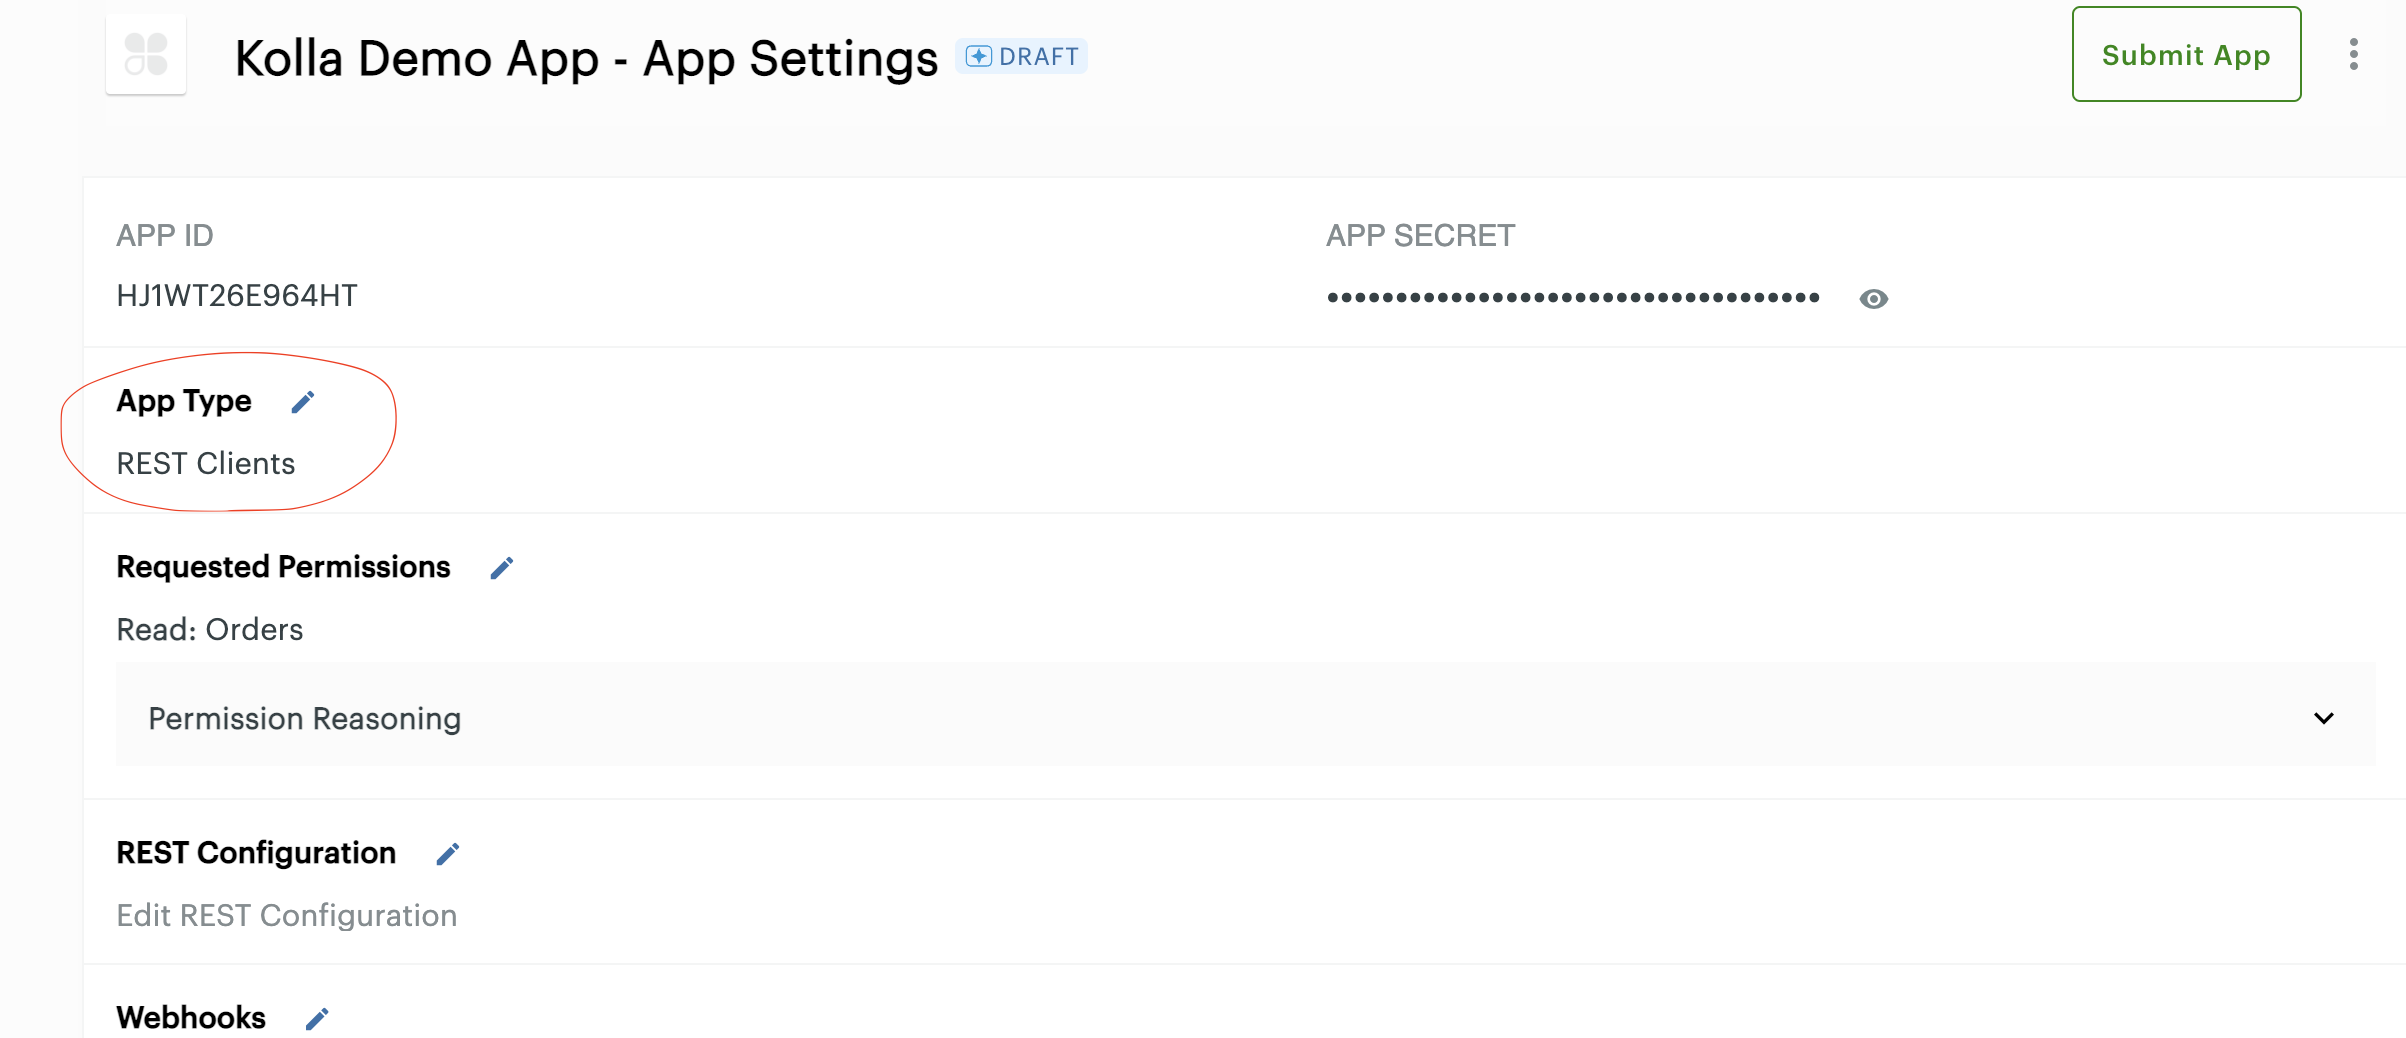Viewport: 2406px width, 1038px height.
Task: Click the Webhooks section heading
Action: click(191, 1017)
